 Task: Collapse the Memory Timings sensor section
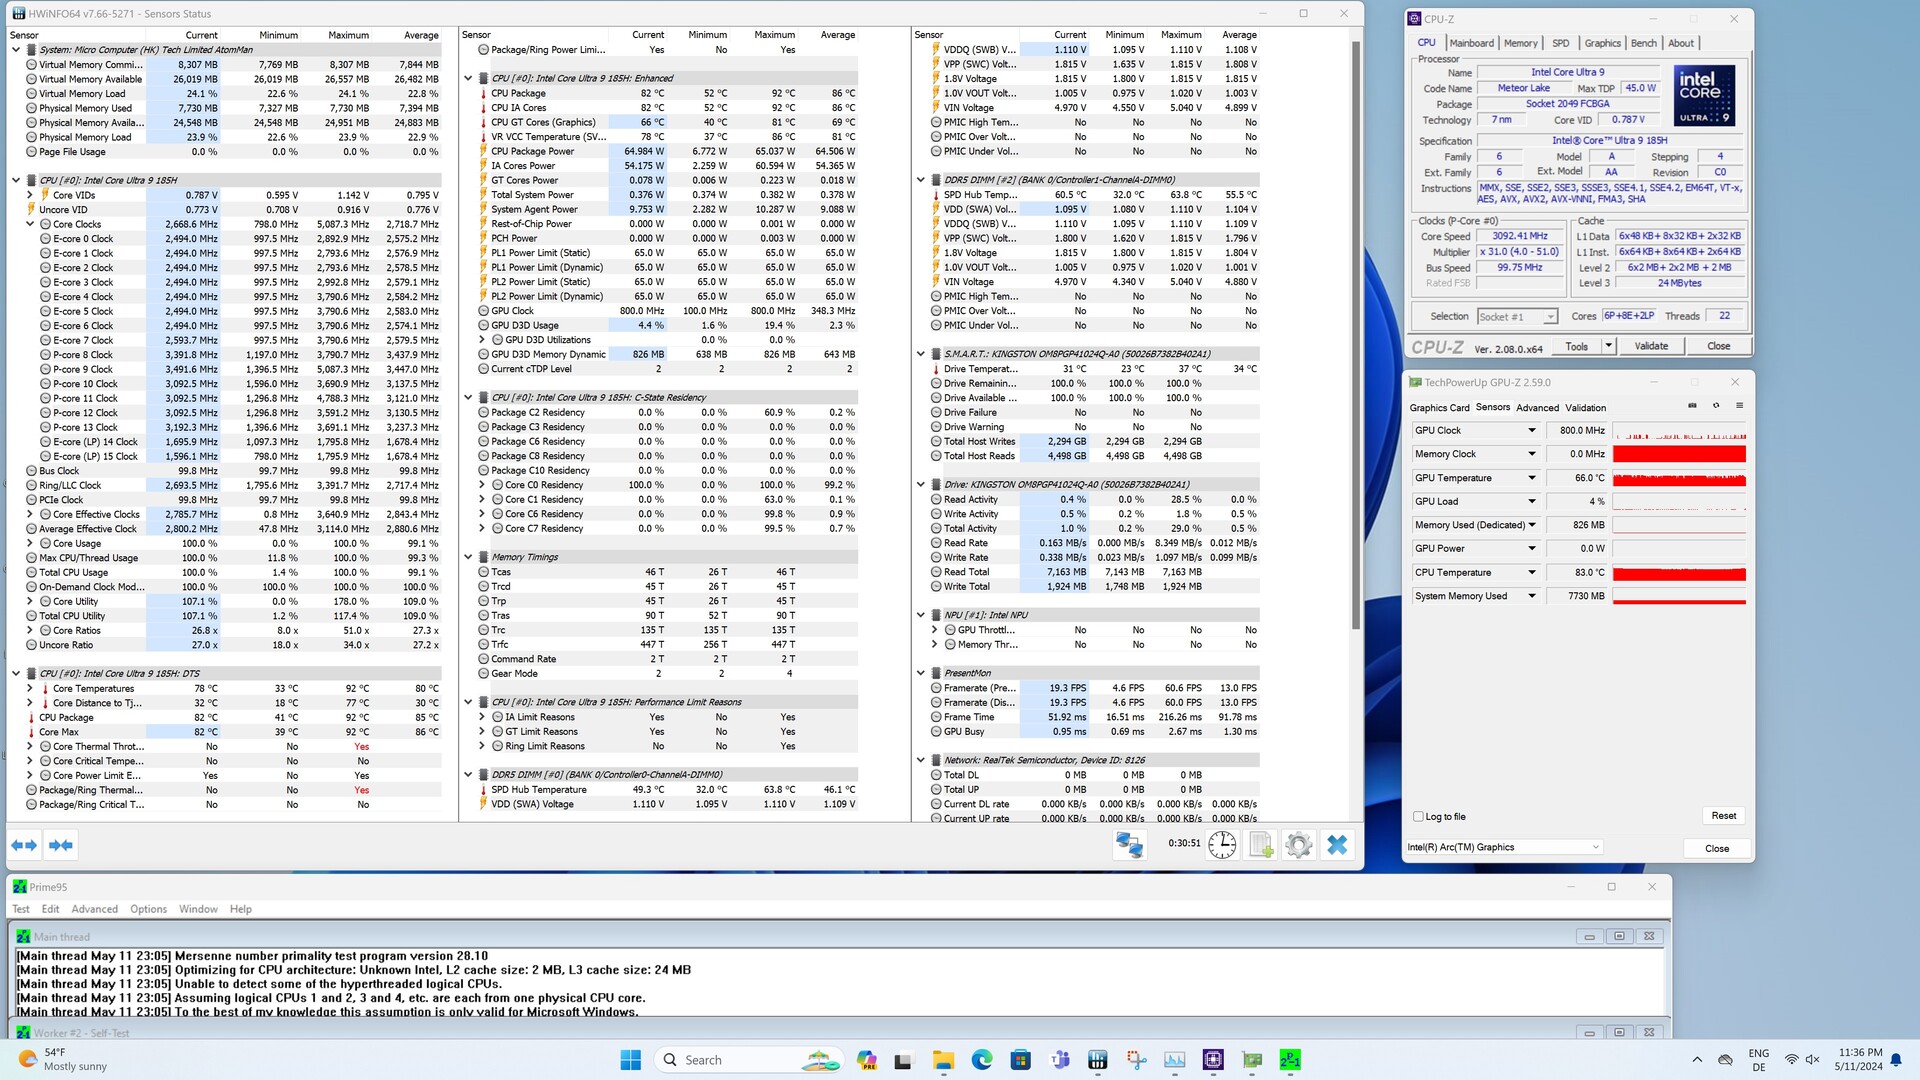click(468, 557)
